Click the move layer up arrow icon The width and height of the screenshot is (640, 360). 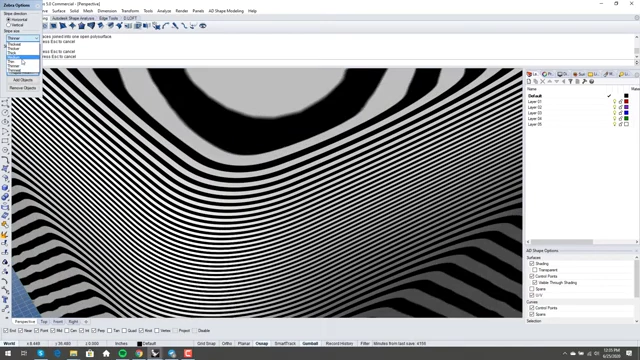coord(549,82)
